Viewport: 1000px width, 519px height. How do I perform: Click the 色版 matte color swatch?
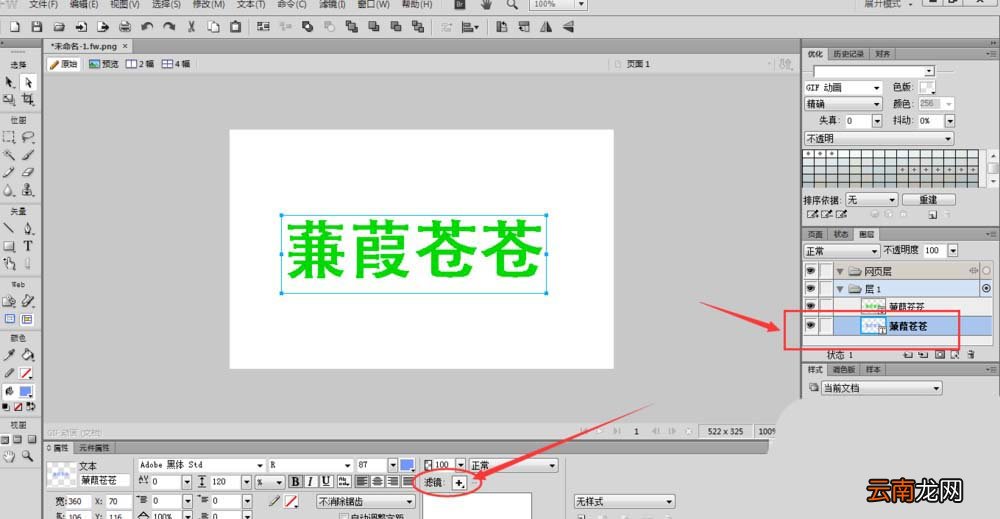pyautogui.click(x=927, y=87)
